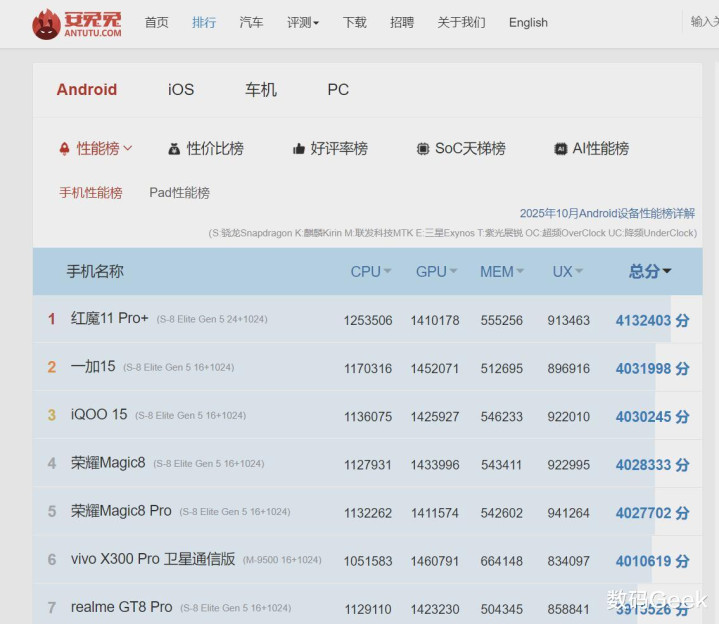Open the 评测 dropdown menu
This screenshot has height=624, width=719.
(302, 22)
